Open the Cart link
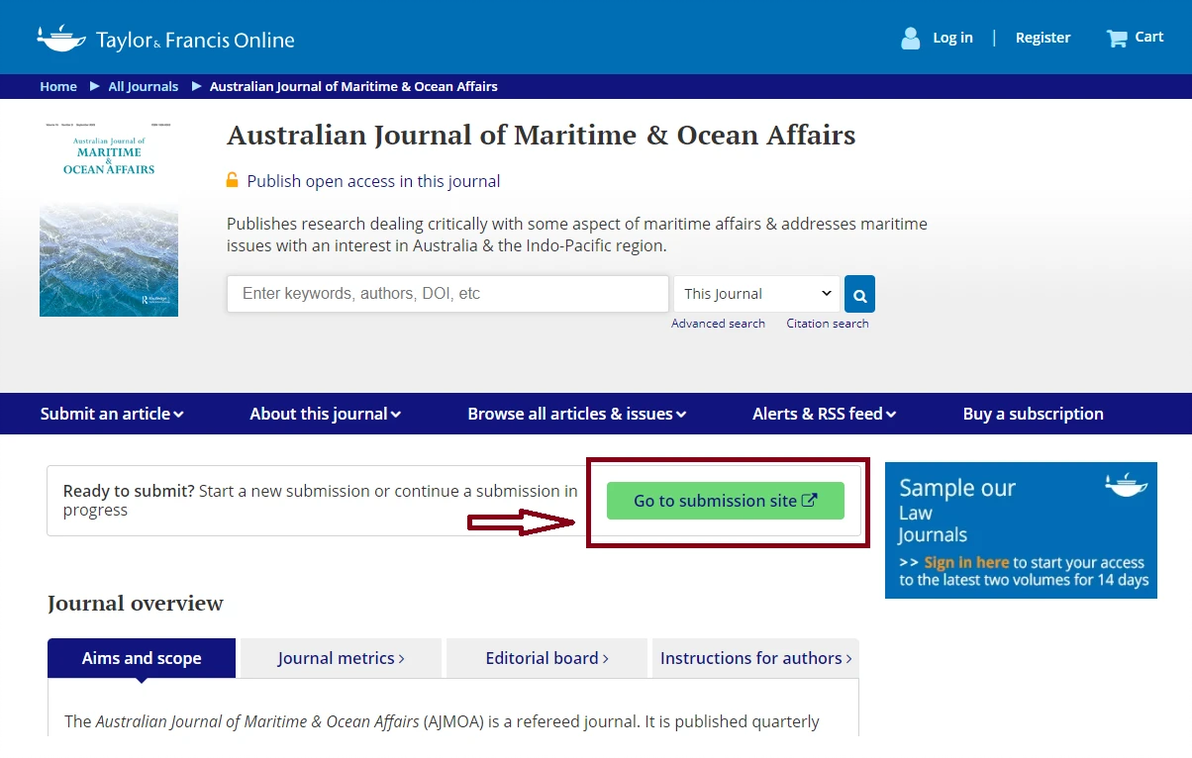 click(1149, 37)
